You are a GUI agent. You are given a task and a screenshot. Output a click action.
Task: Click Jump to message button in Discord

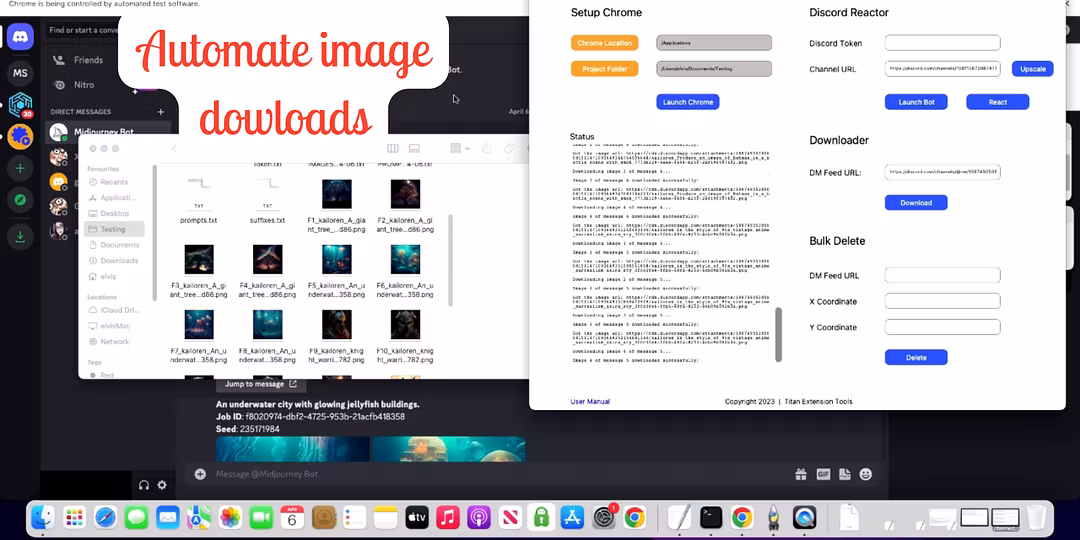(x=260, y=384)
